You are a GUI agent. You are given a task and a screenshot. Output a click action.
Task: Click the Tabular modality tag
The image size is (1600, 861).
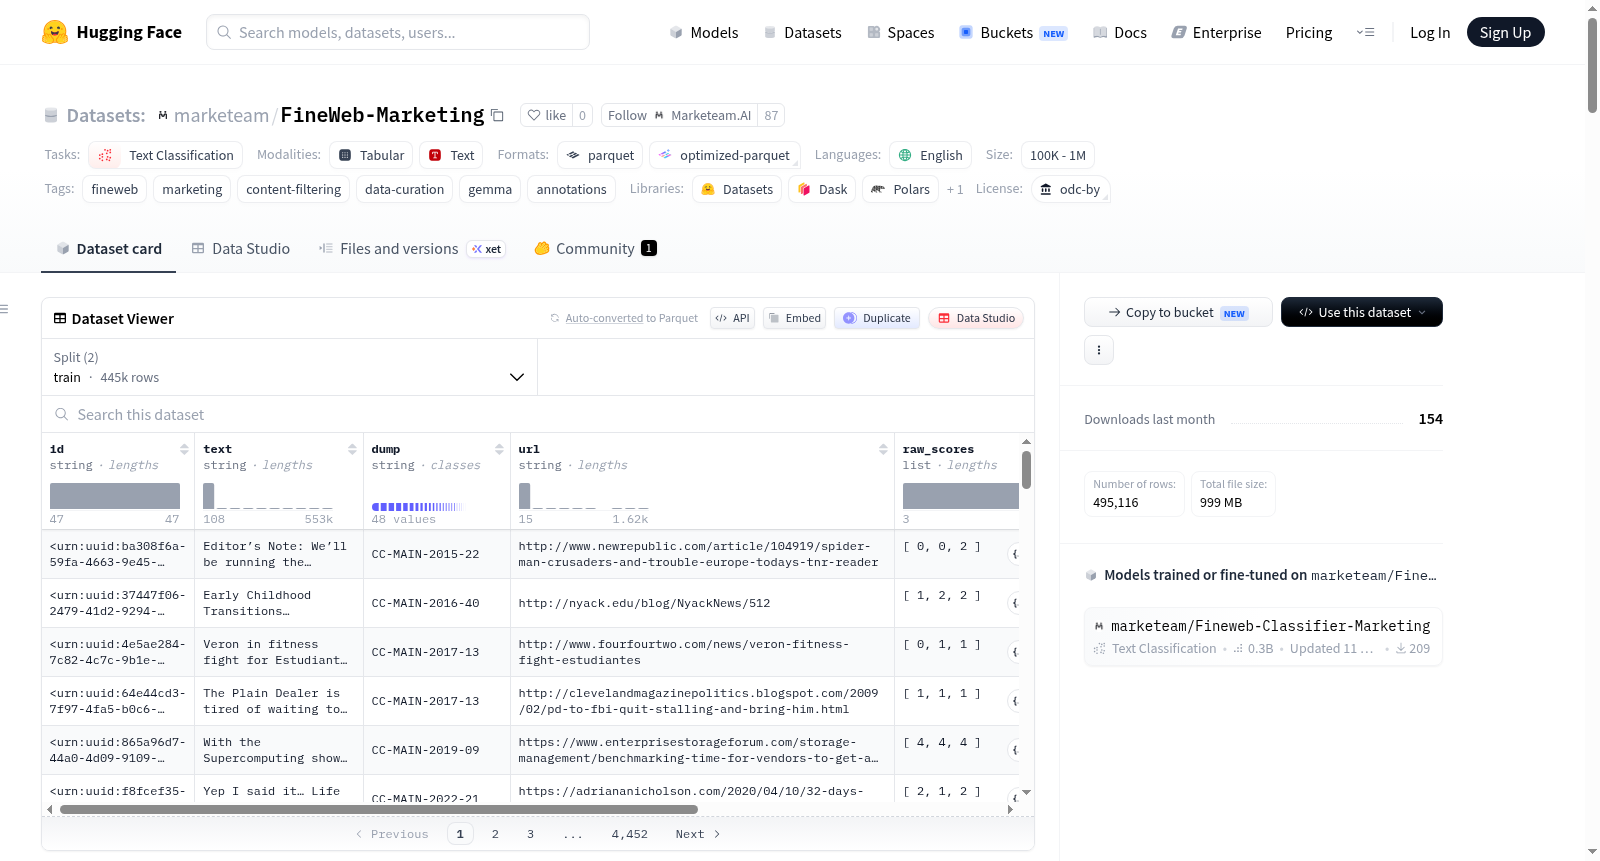pos(371,155)
